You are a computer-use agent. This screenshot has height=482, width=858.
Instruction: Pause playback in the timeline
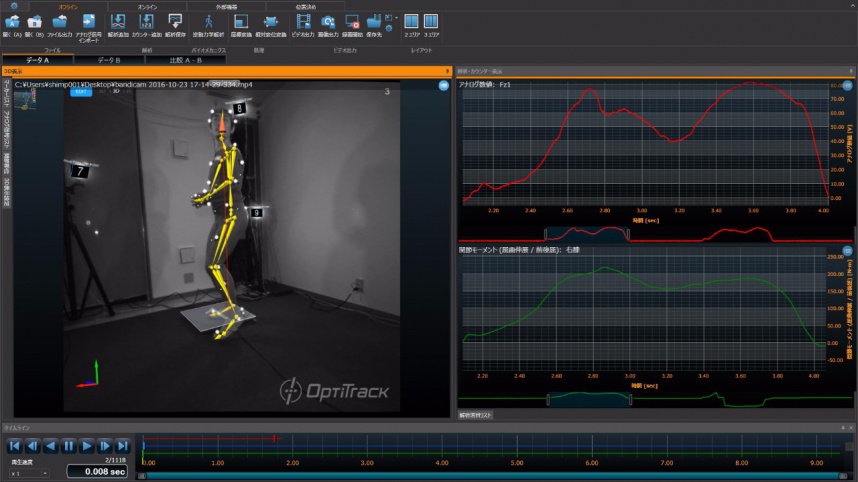(x=69, y=446)
